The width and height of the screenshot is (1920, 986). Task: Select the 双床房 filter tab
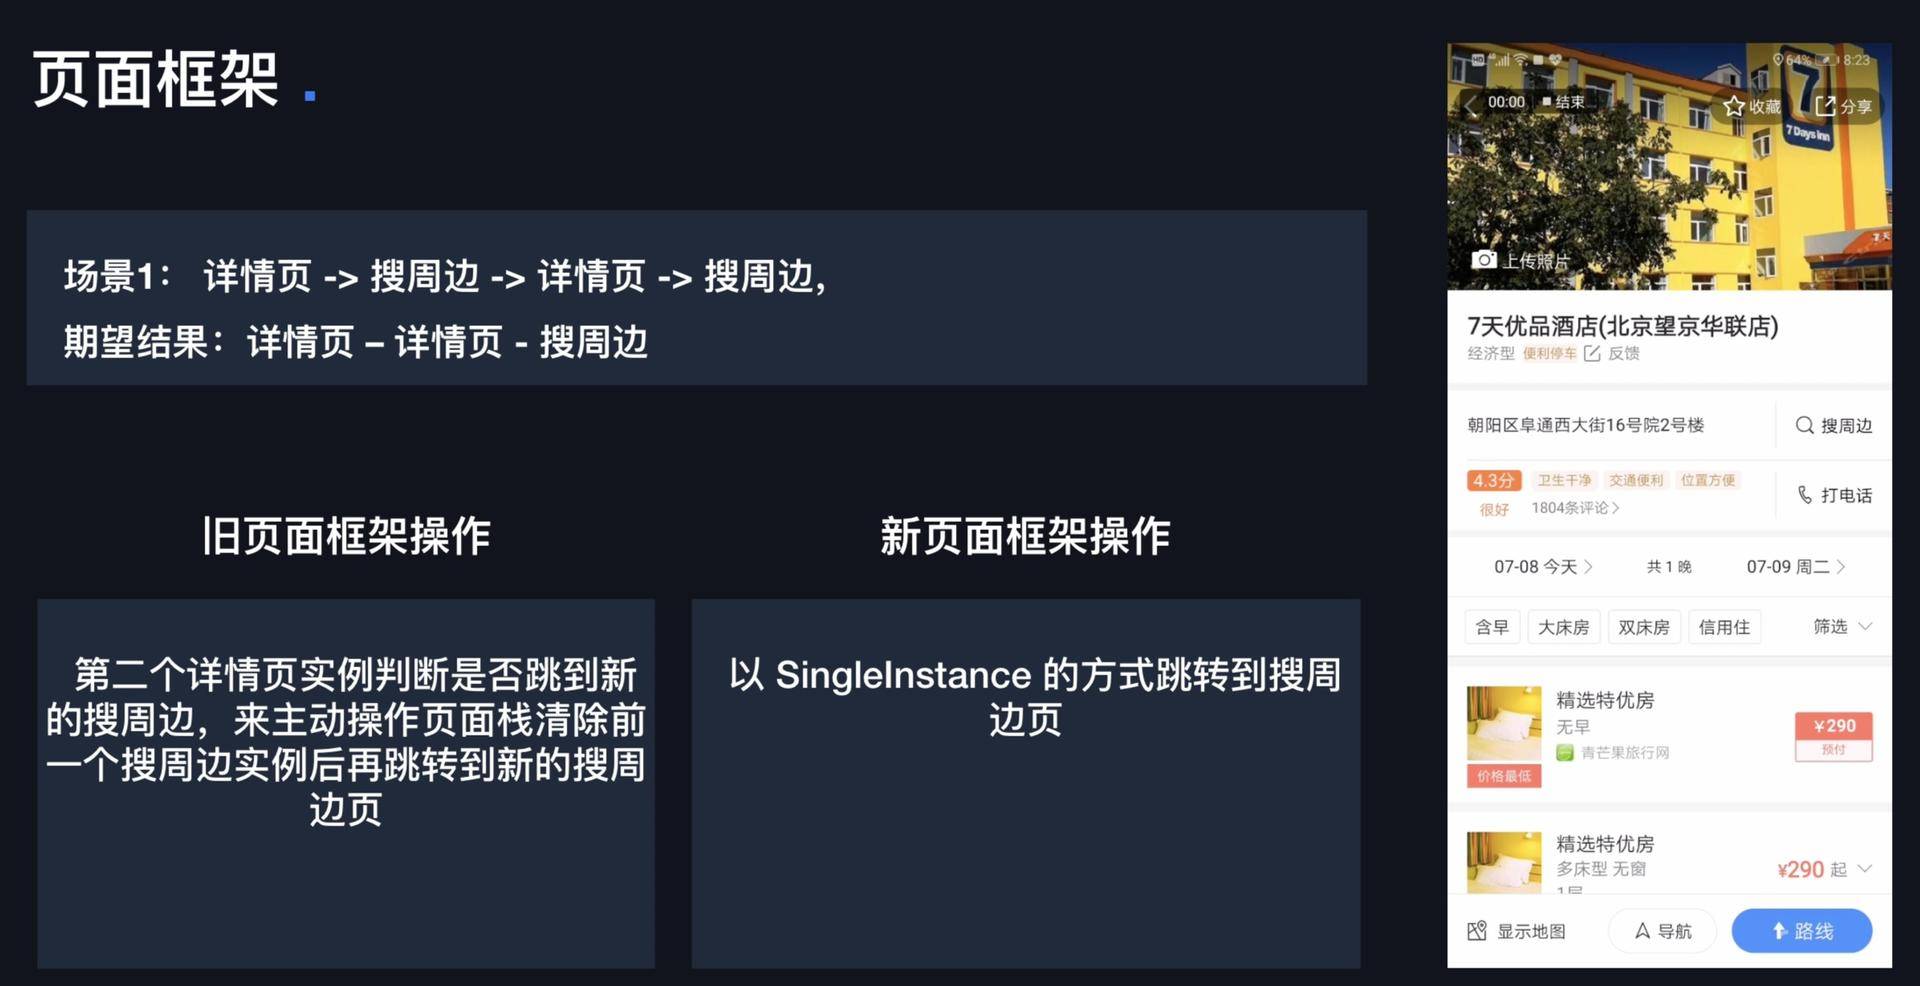click(1643, 627)
